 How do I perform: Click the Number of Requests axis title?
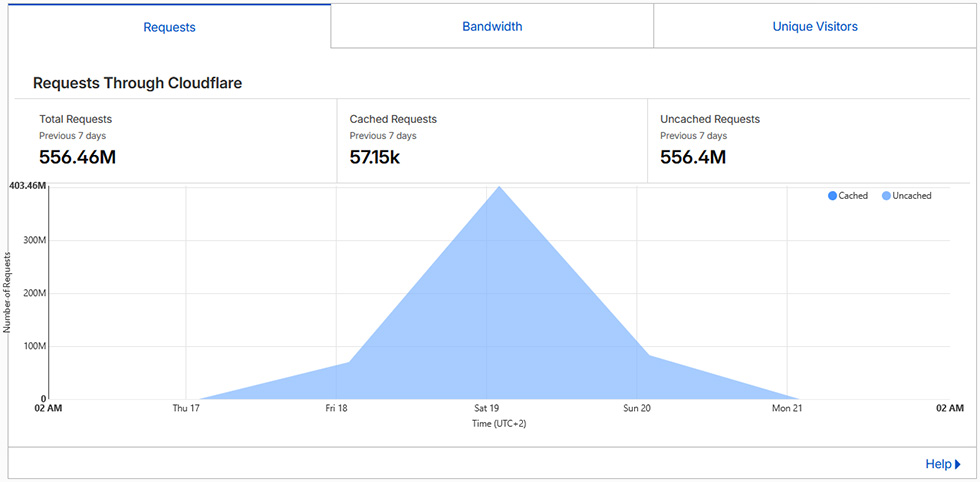point(7,292)
